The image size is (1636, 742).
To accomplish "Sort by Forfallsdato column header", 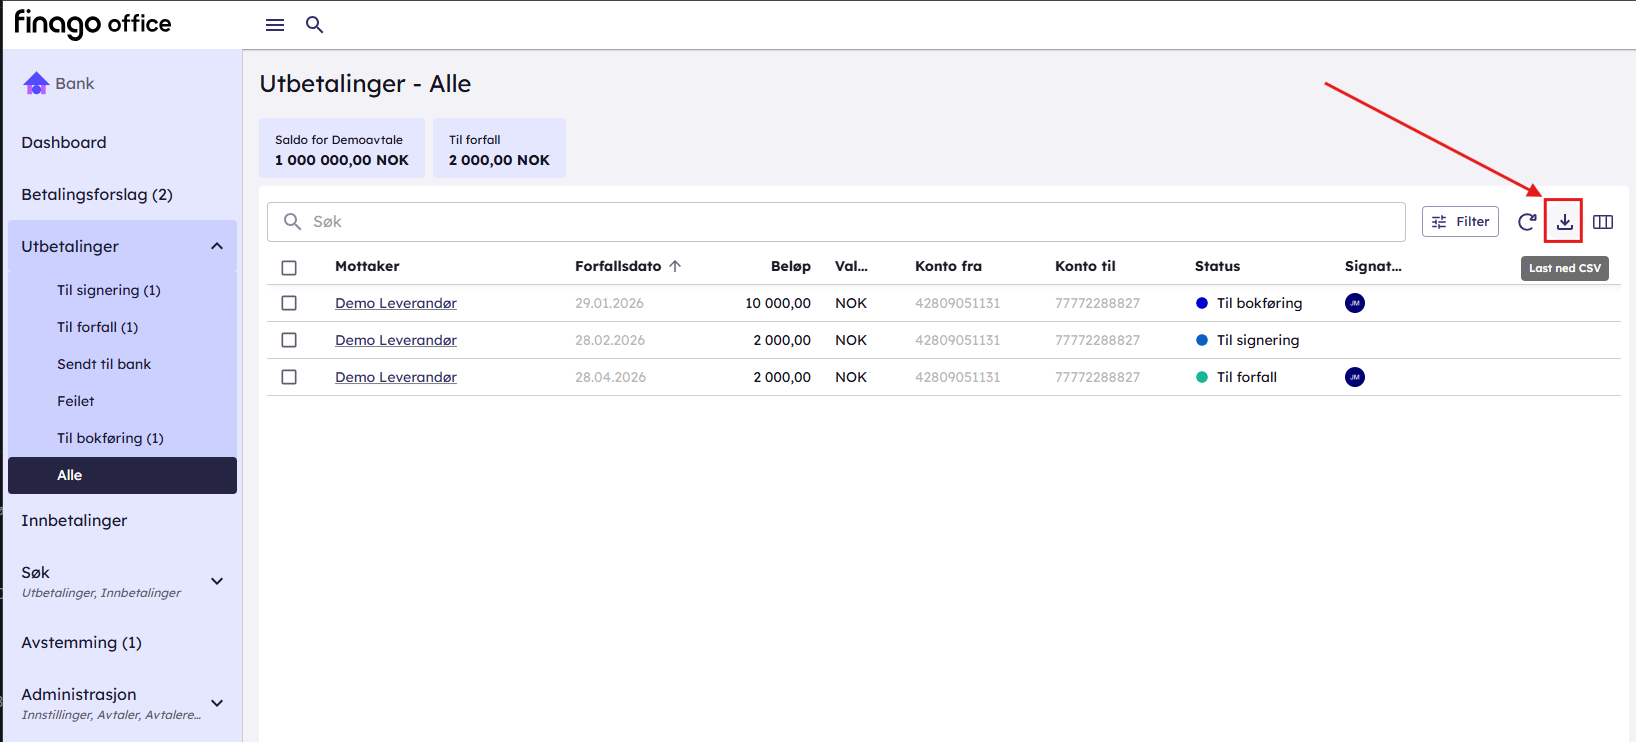I will tap(618, 266).
